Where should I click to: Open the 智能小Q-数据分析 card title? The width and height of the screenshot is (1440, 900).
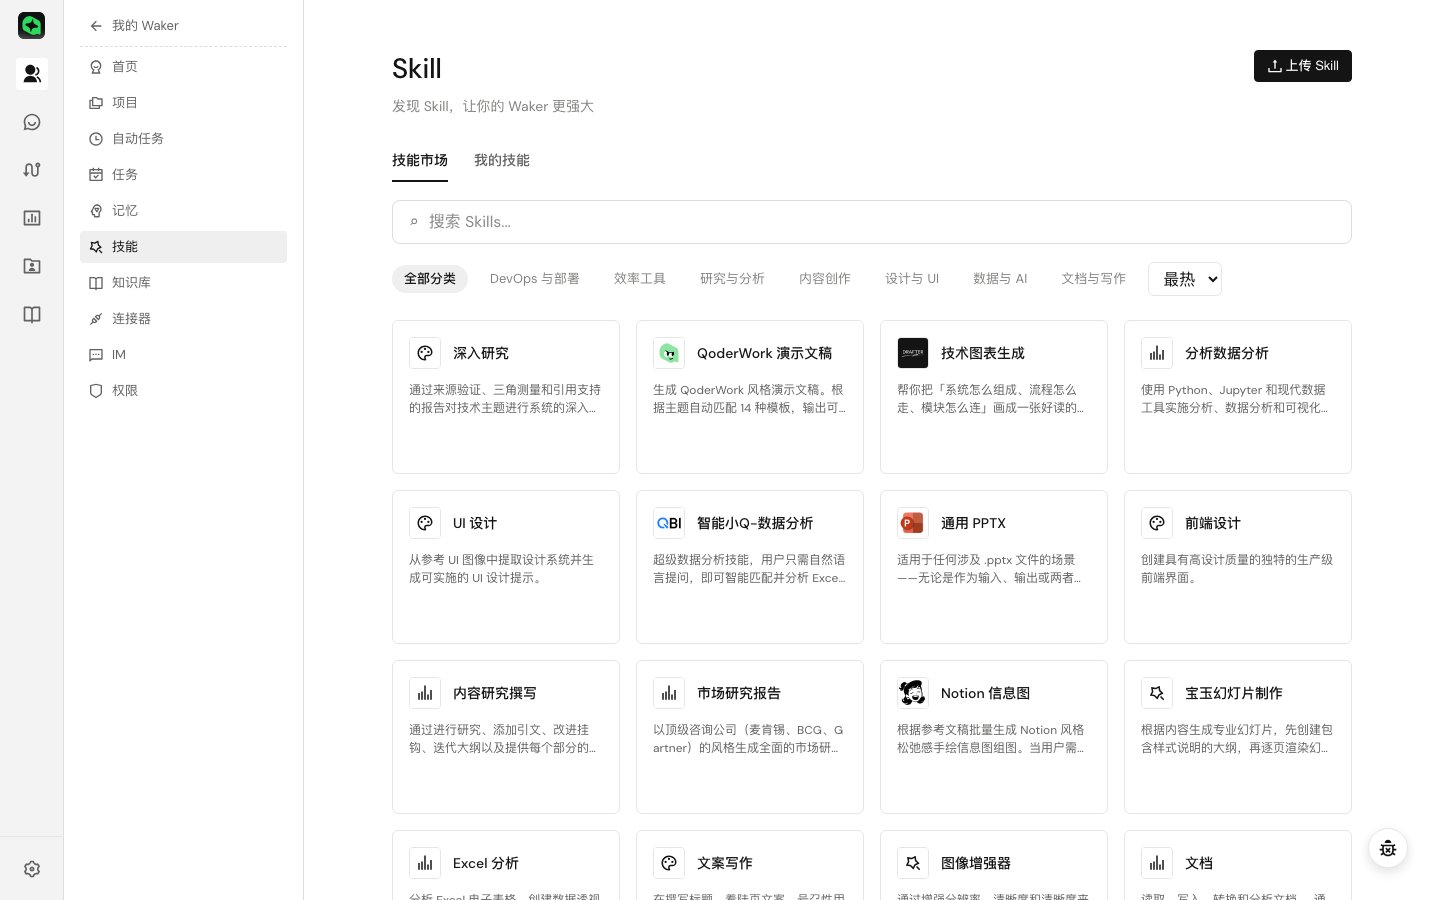(755, 523)
